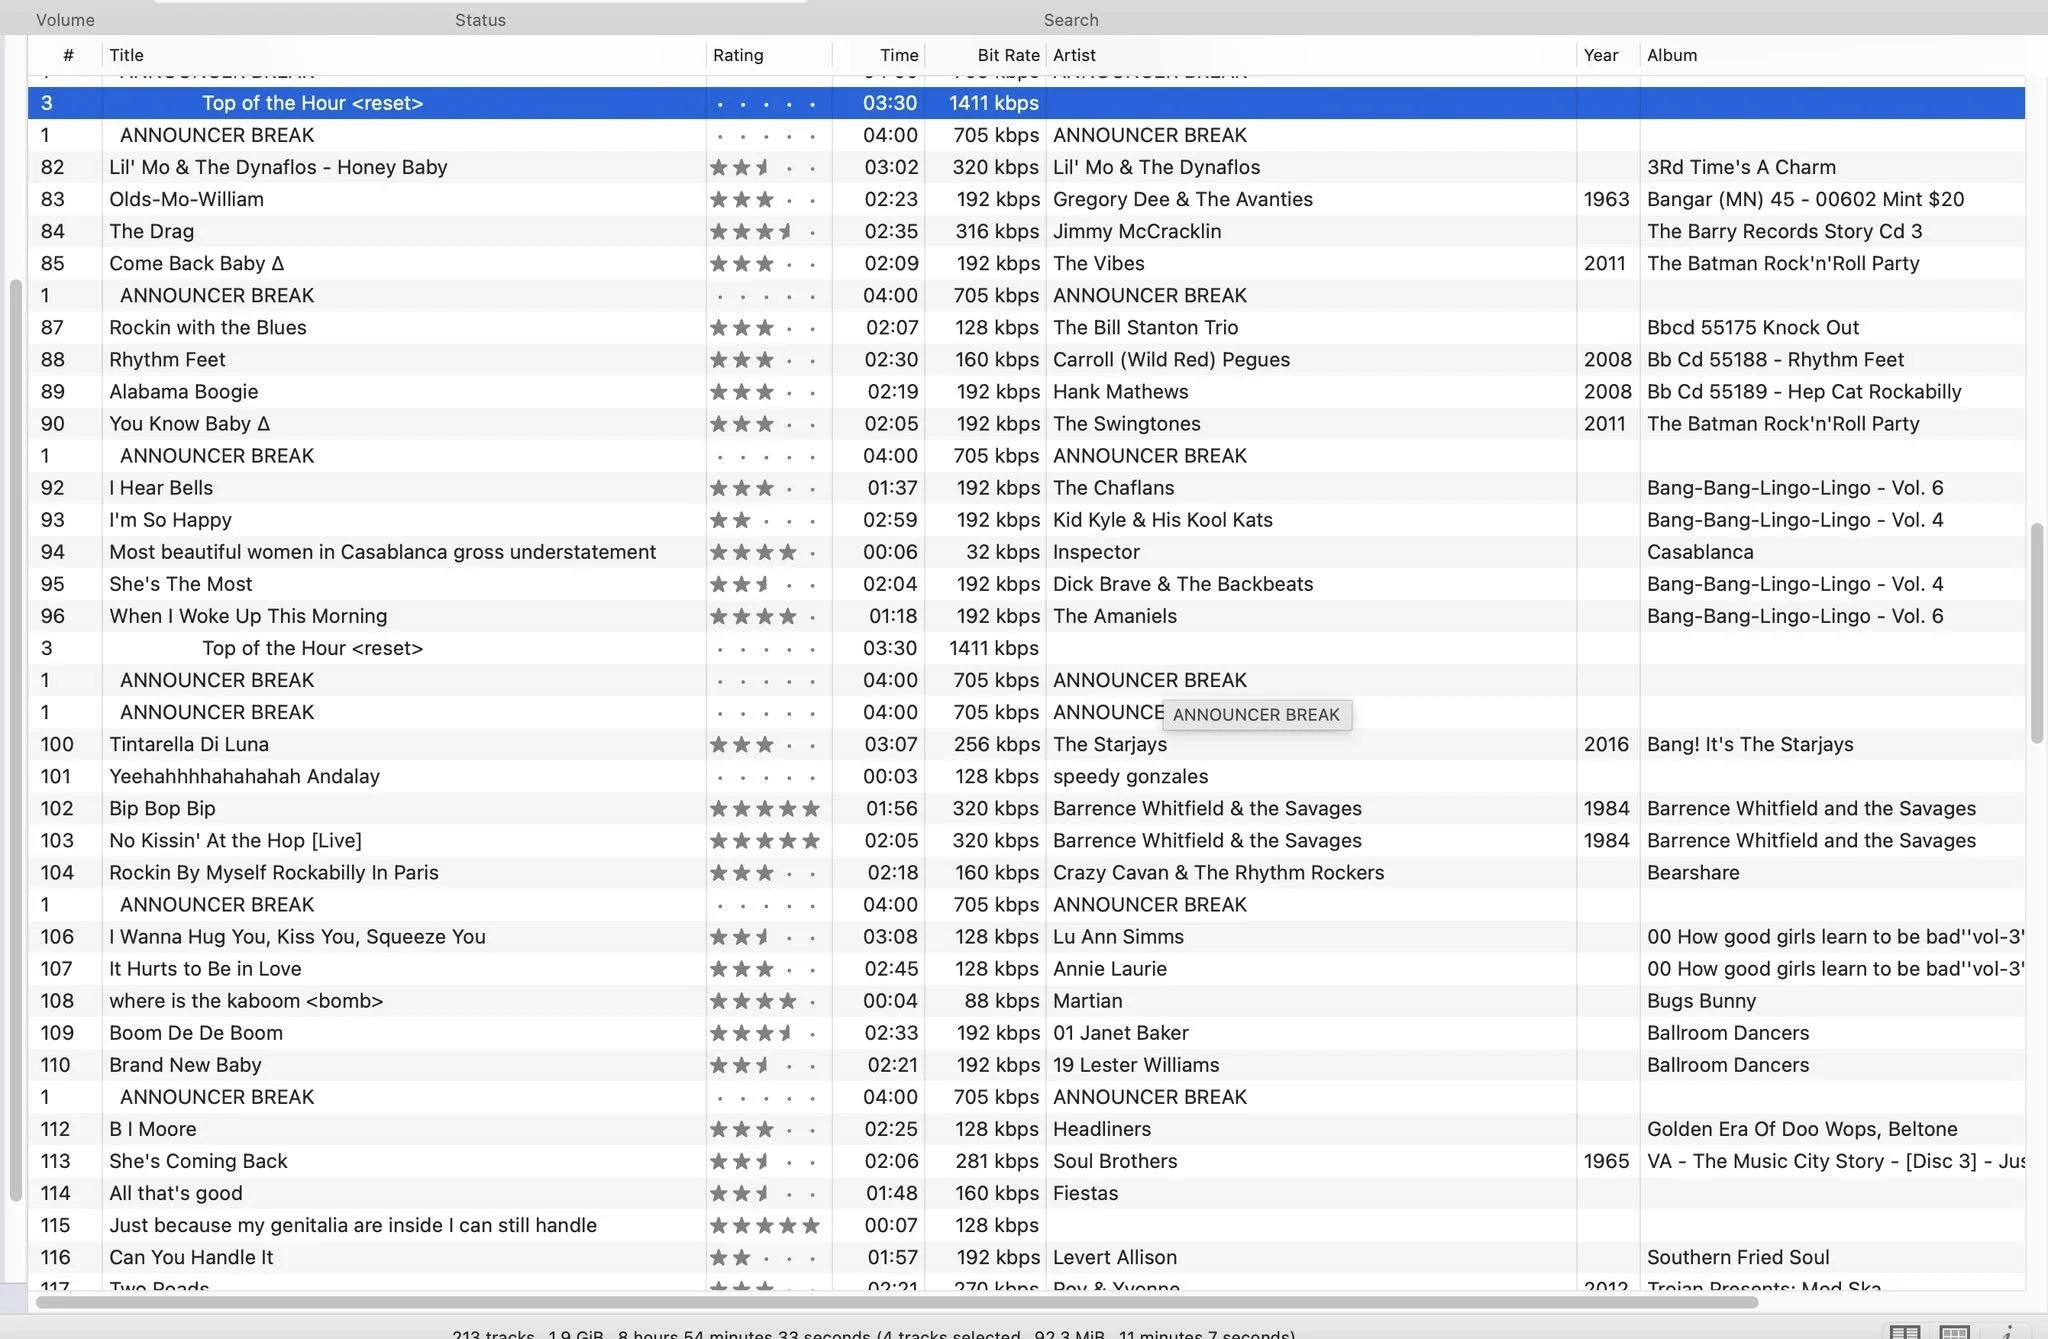This screenshot has height=1339, width=2048.
Task: Sort tracks by Title column
Action: (x=126, y=55)
